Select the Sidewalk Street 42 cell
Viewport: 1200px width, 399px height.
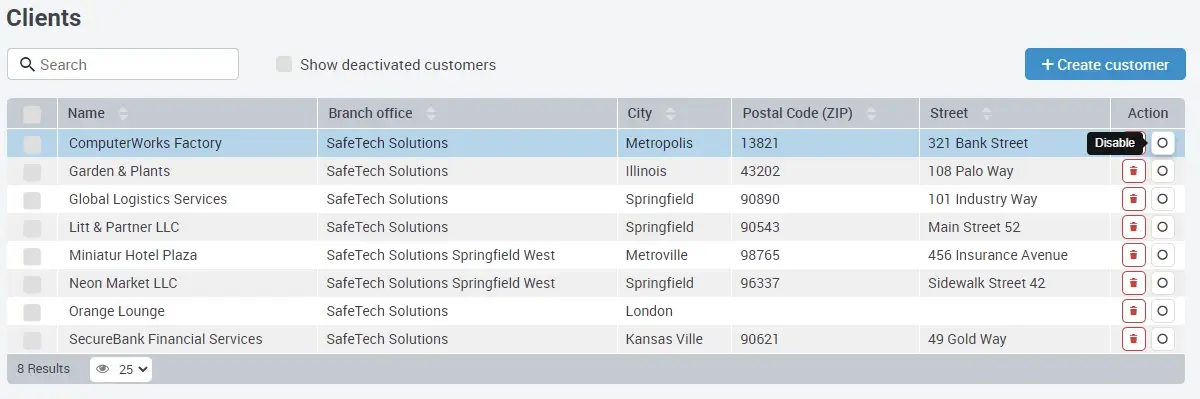pos(987,283)
